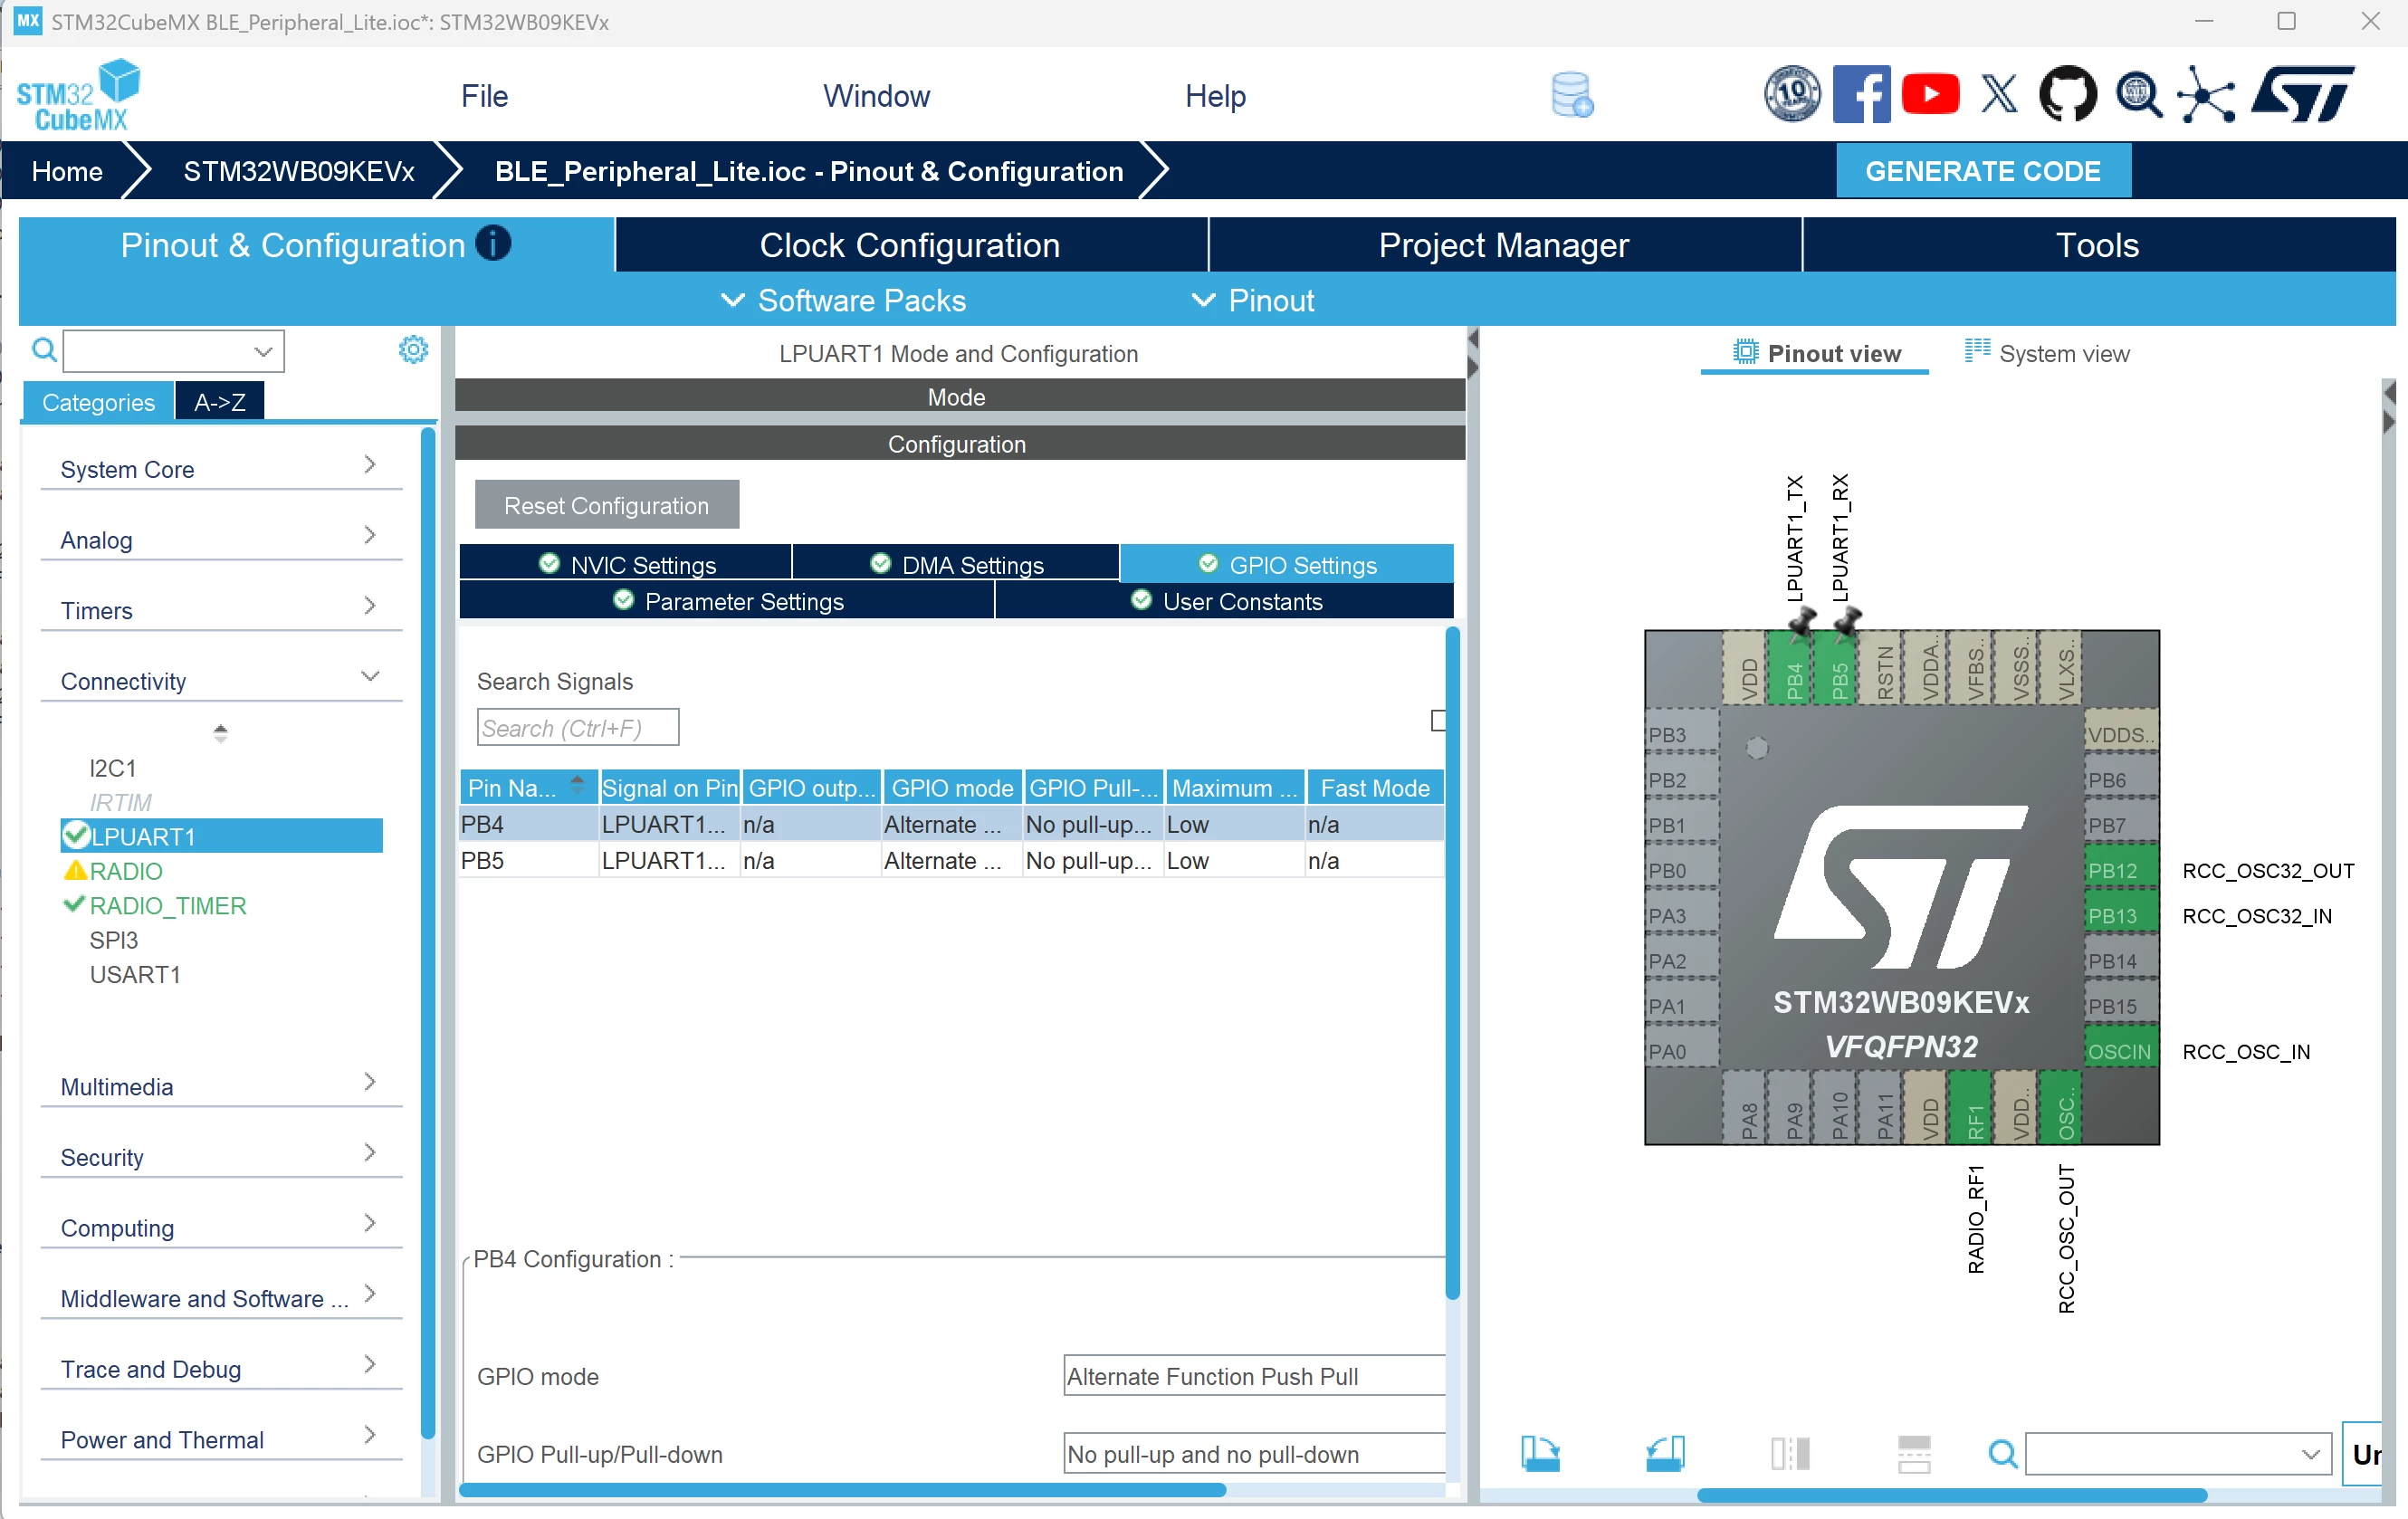Click the horizontal-split flip icon under the pinout
Viewport: 2408px width, 1519px height.
point(1914,1453)
